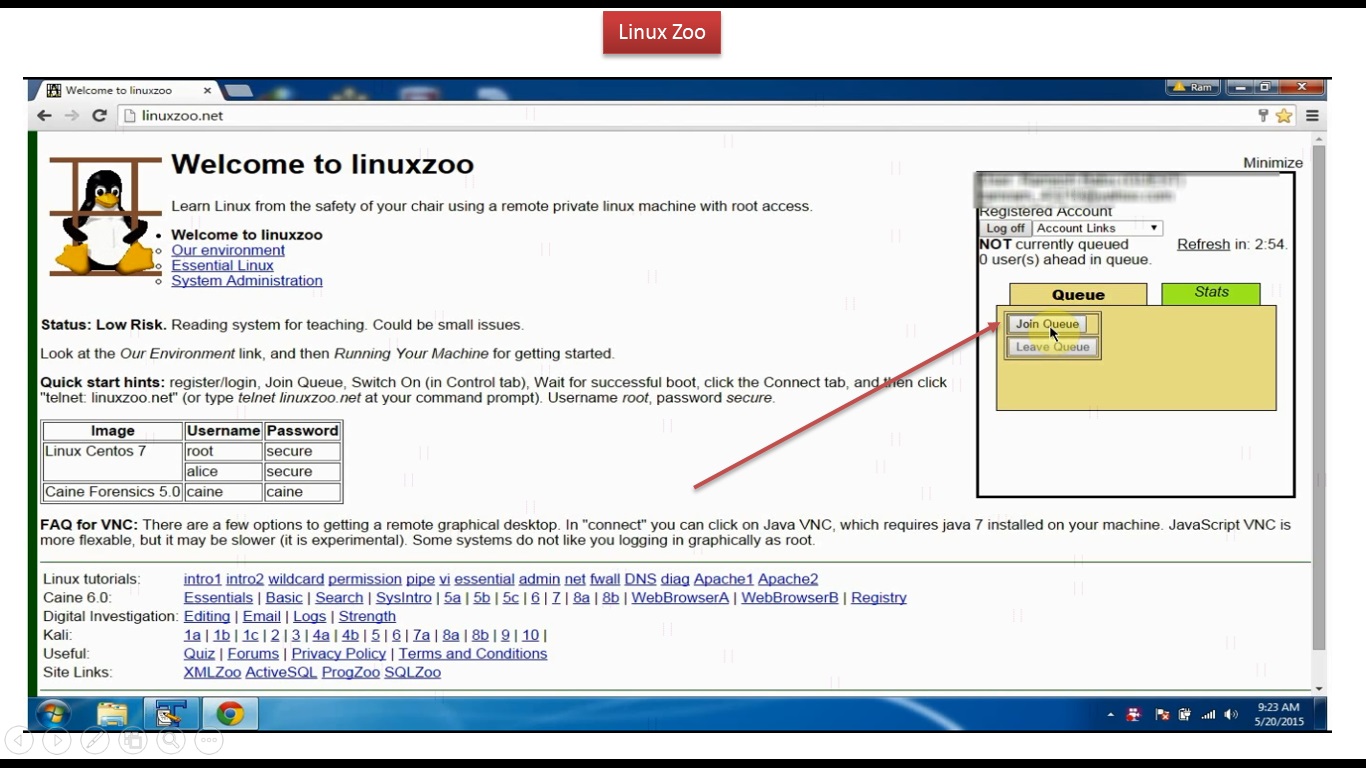Open the Chrome hamburger menu
Viewport: 1366px width, 768px height.
[x=1312, y=116]
